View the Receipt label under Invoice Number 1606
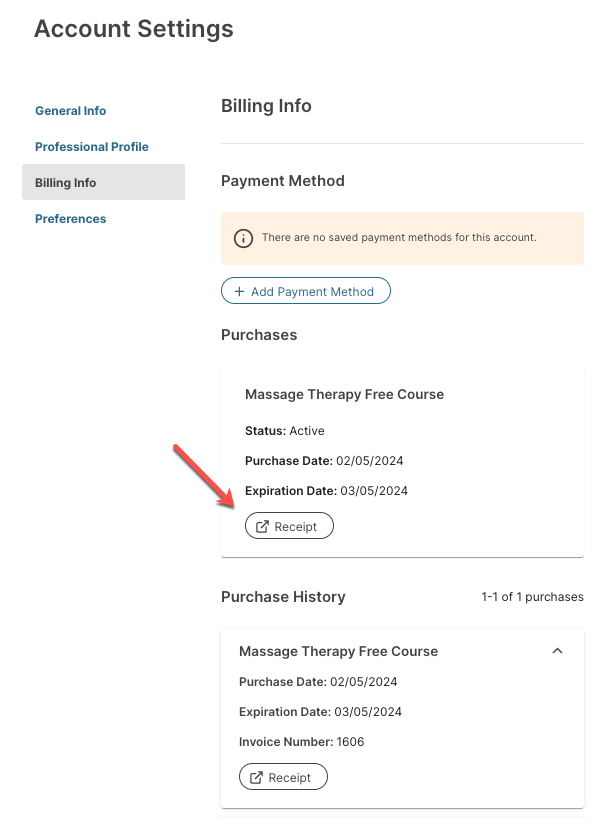The height and width of the screenshot is (820, 609). pos(290,778)
